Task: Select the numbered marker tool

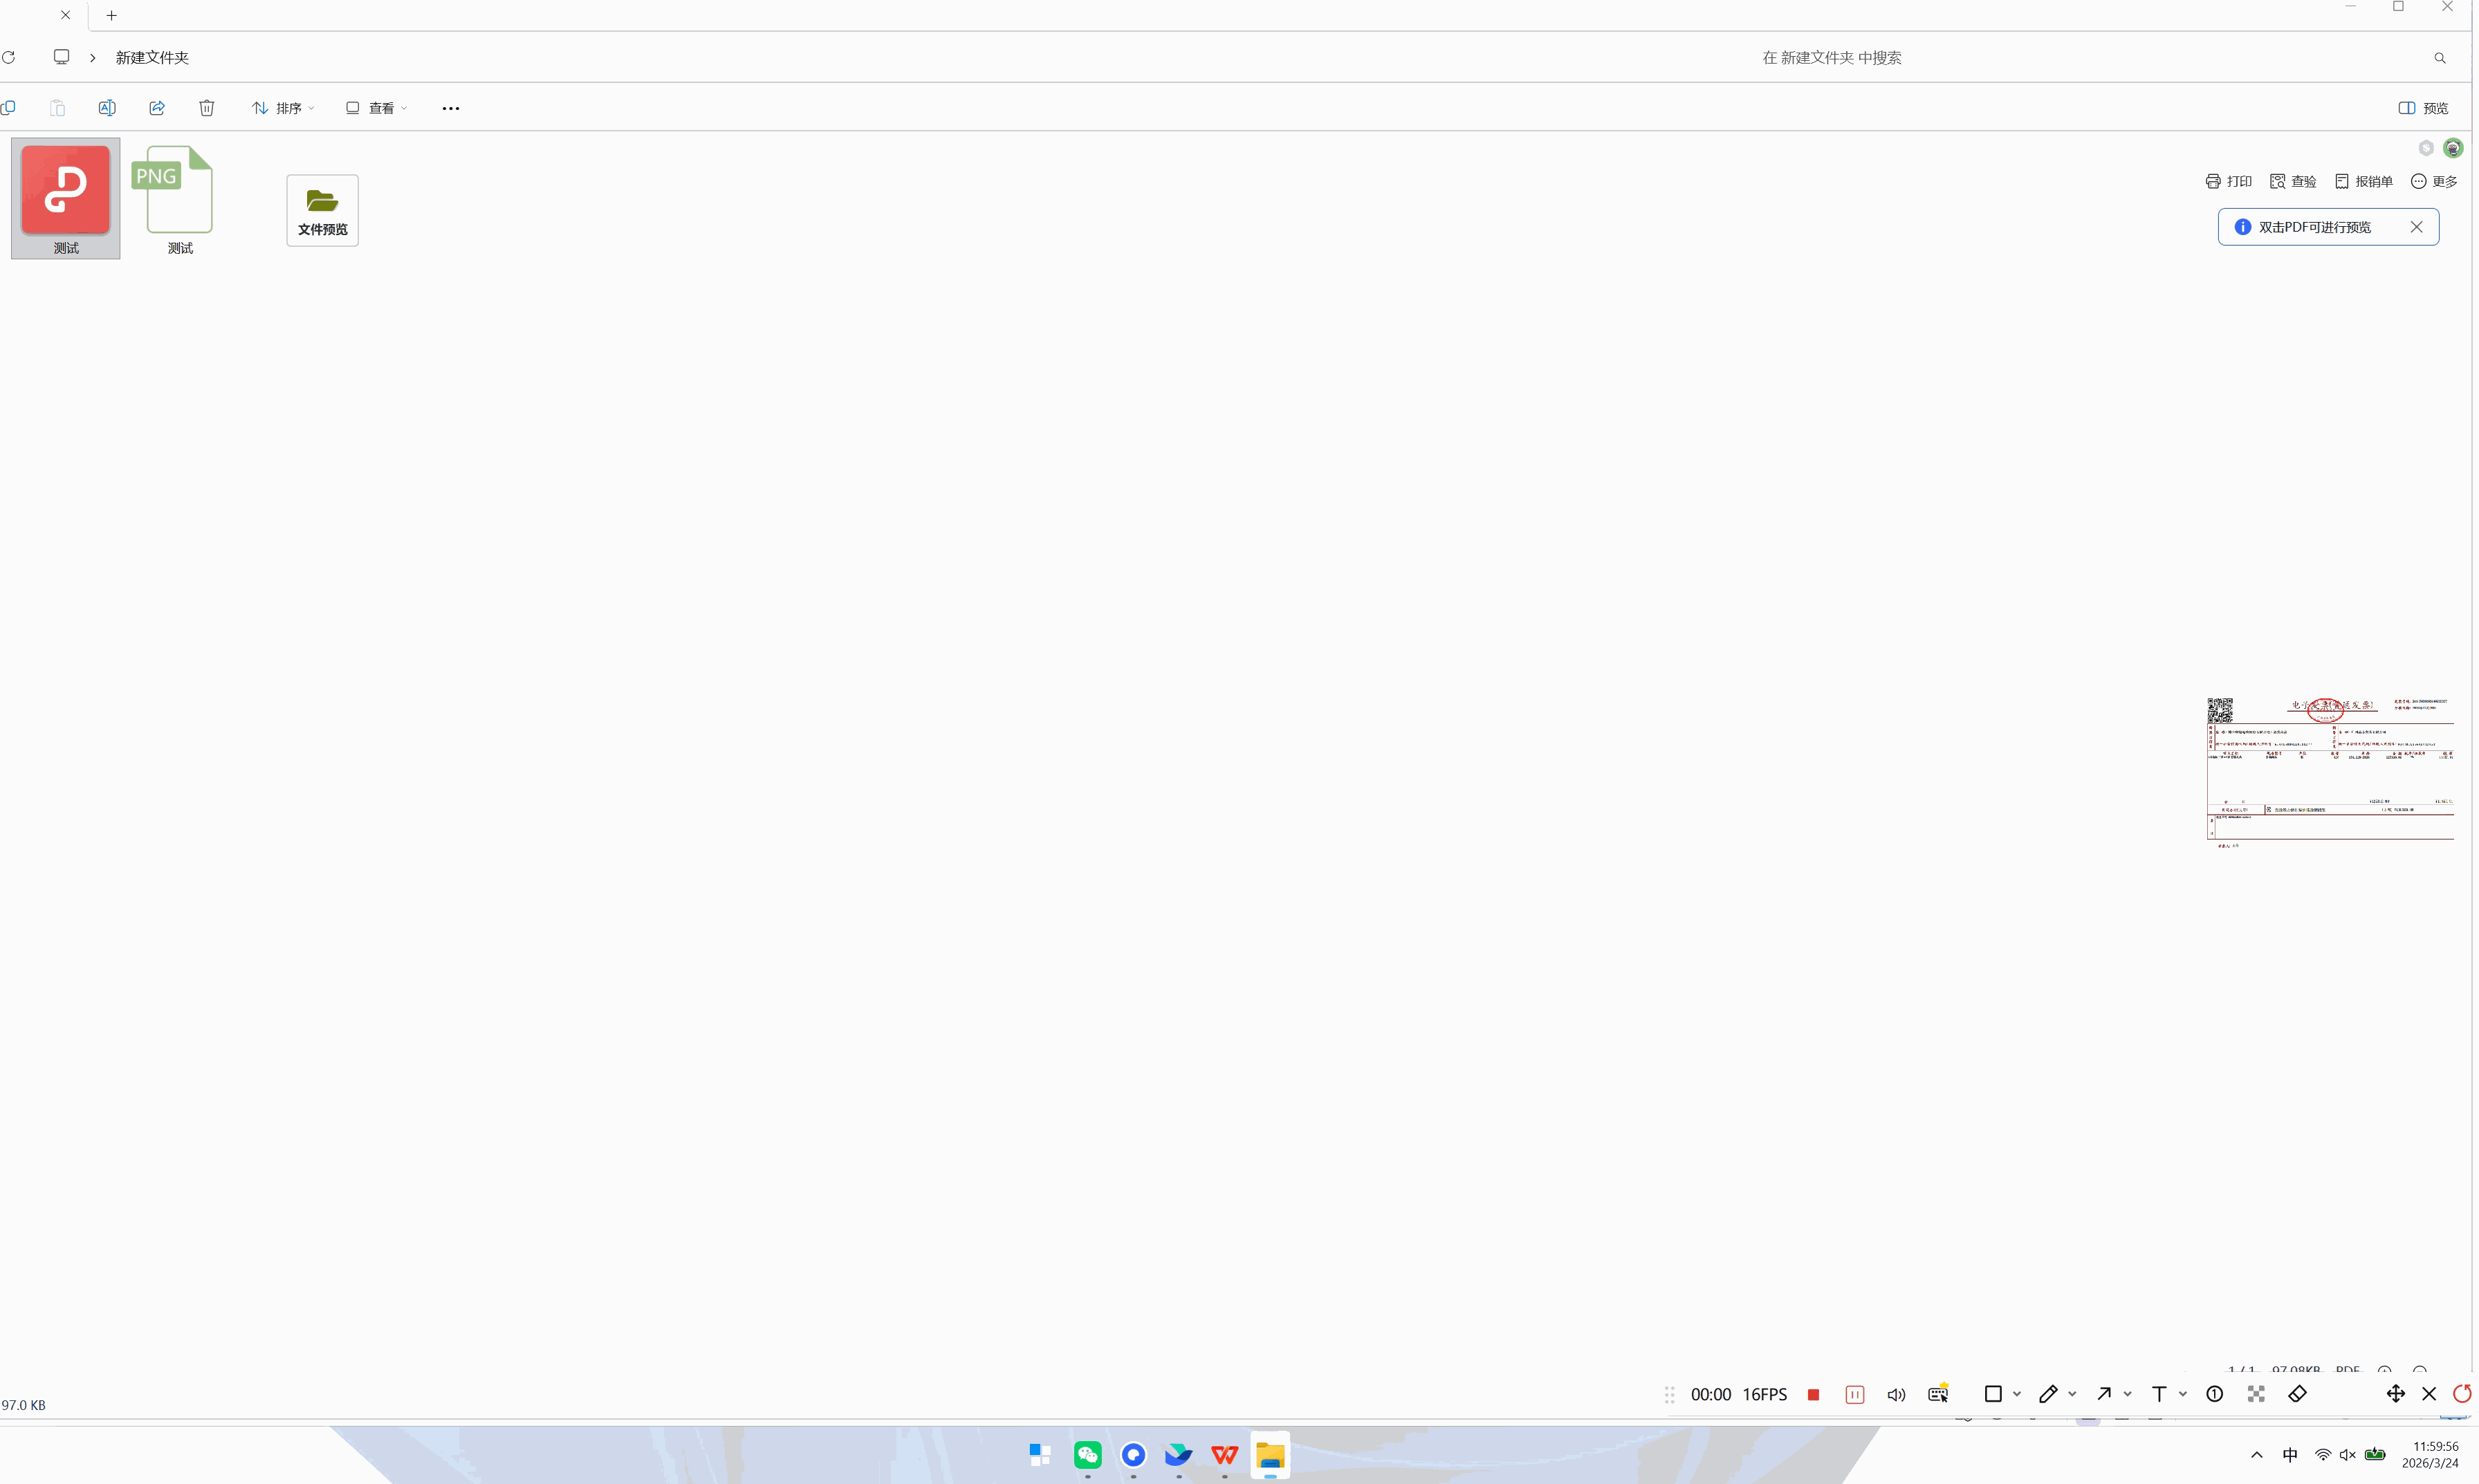Action: tap(2214, 1394)
